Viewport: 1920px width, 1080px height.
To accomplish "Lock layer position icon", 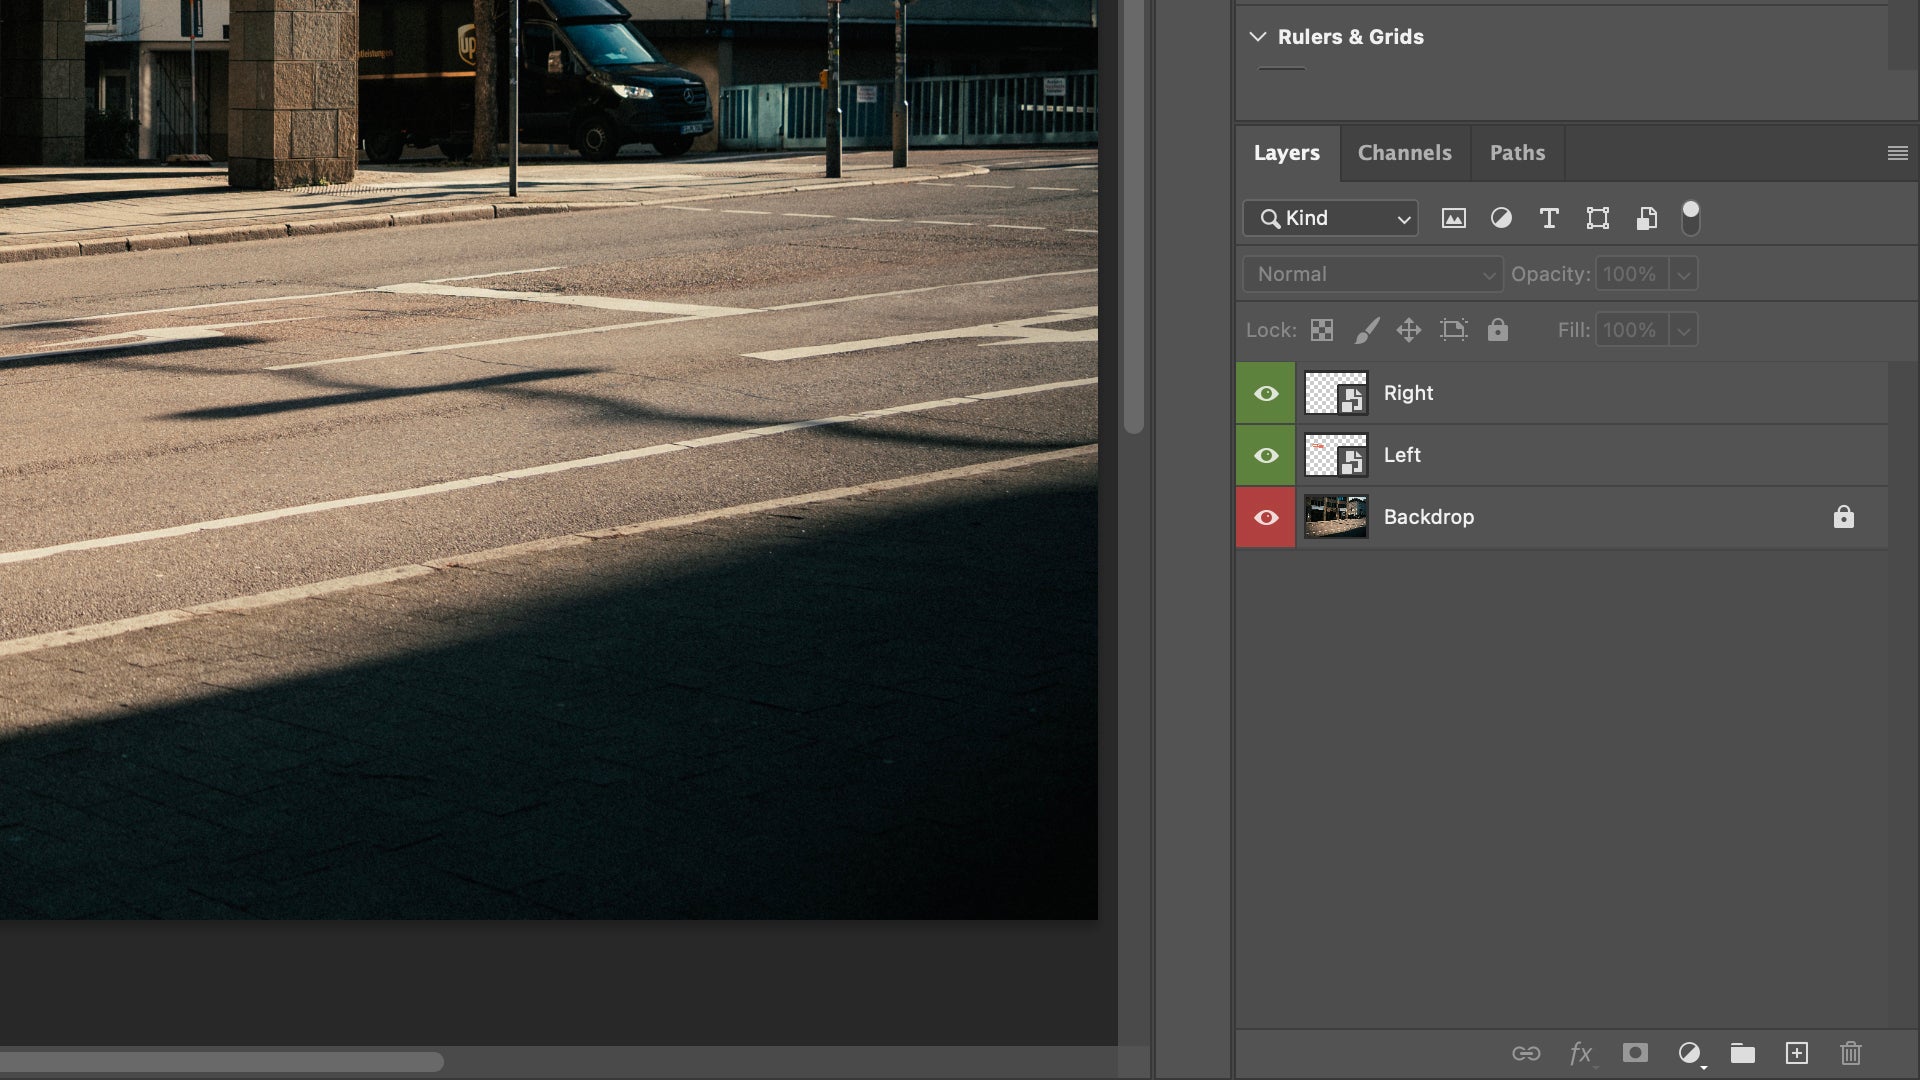I will (1408, 330).
